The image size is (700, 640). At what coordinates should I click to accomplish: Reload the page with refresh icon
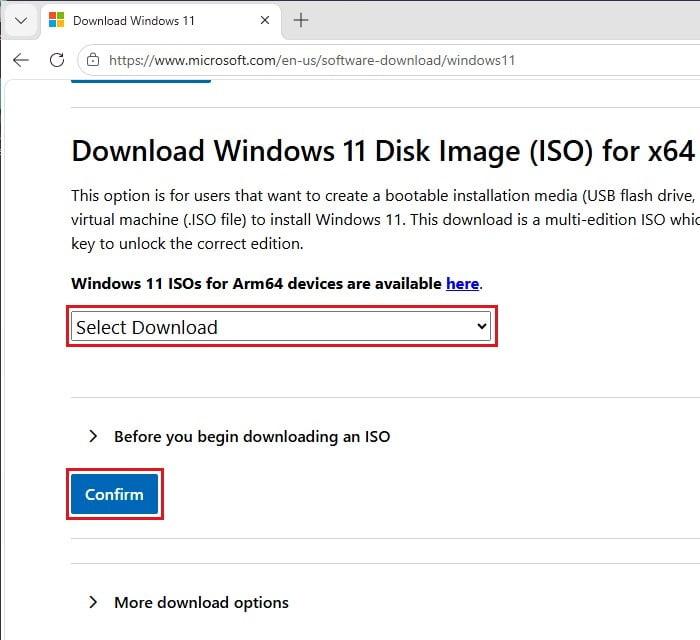point(57,60)
